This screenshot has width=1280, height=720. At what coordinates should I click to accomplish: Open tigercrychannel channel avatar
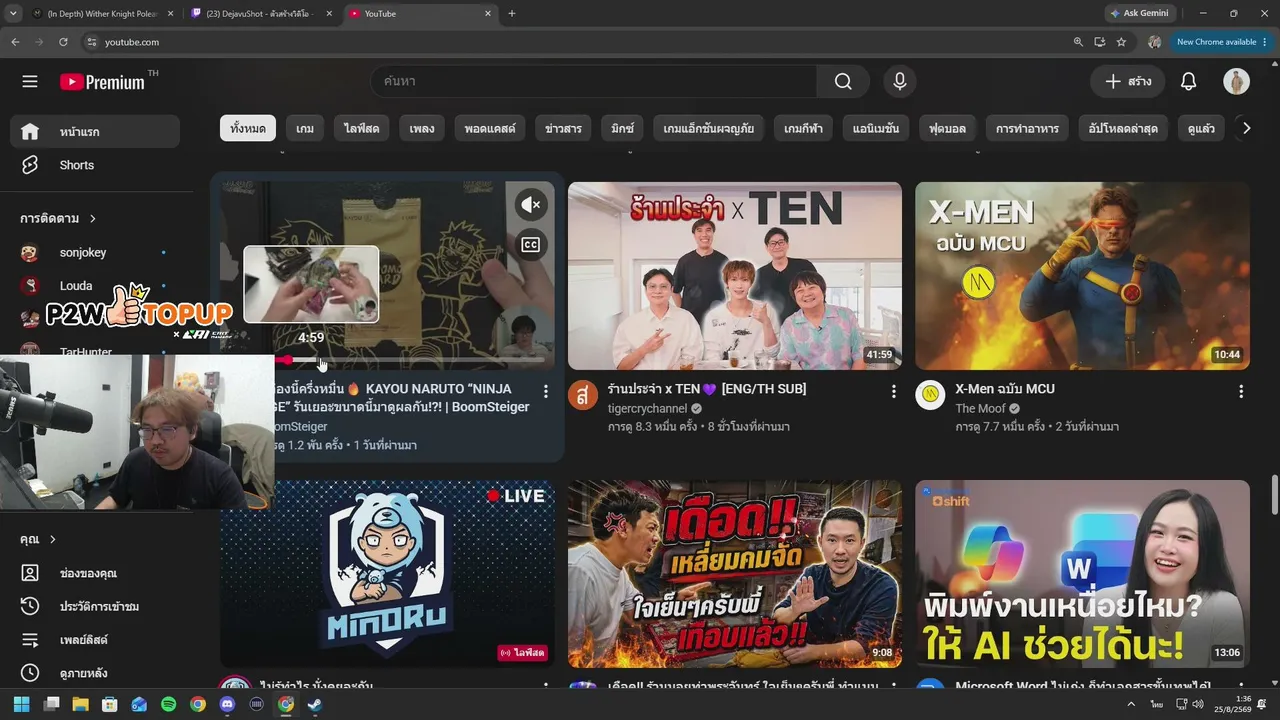(x=583, y=395)
